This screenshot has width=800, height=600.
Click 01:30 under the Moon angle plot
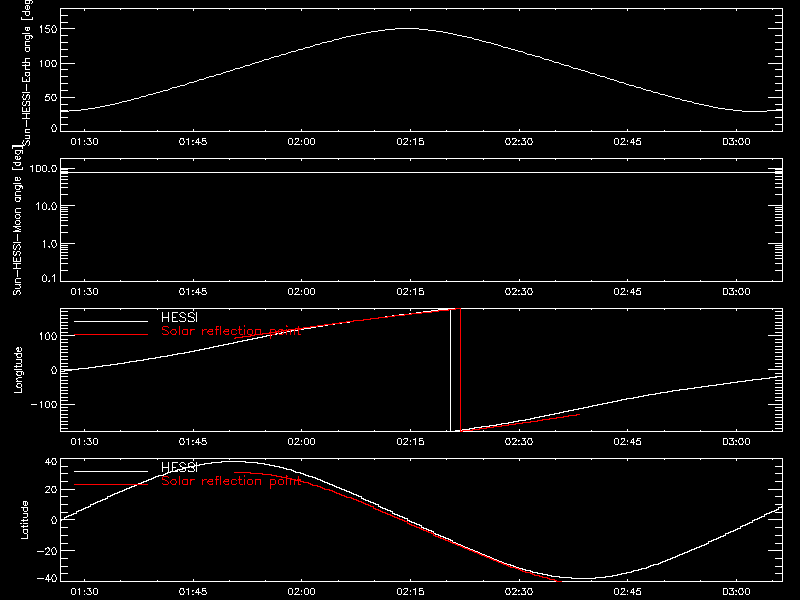click(x=84, y=291)
